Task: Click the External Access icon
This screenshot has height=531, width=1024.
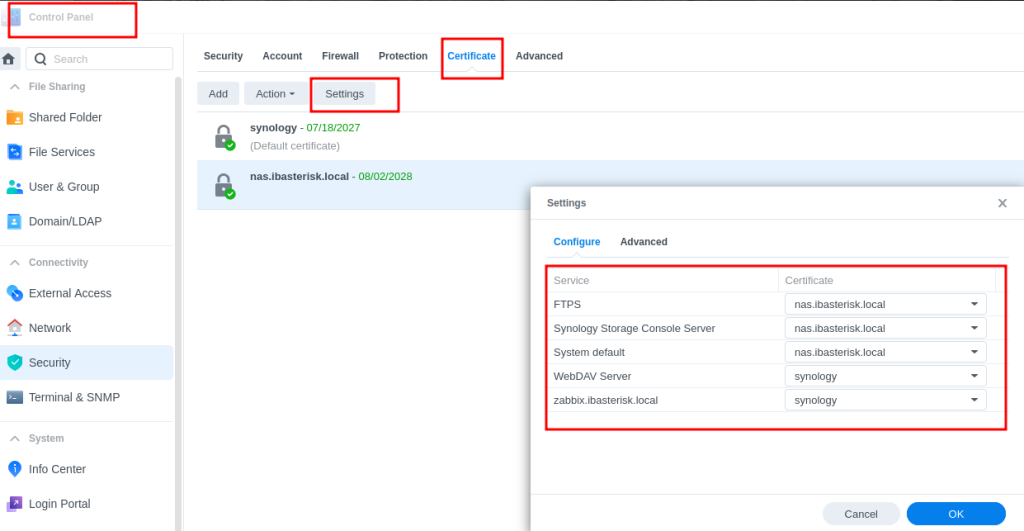Action: (14, 293)
